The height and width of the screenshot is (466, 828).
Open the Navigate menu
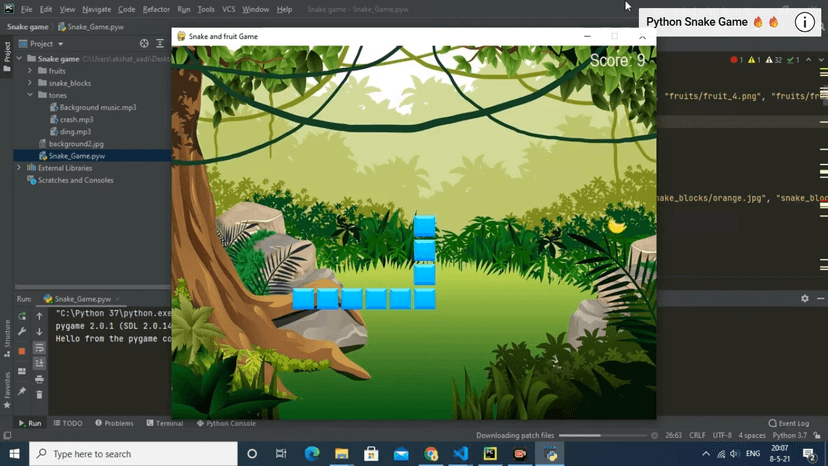click(97, 9)
